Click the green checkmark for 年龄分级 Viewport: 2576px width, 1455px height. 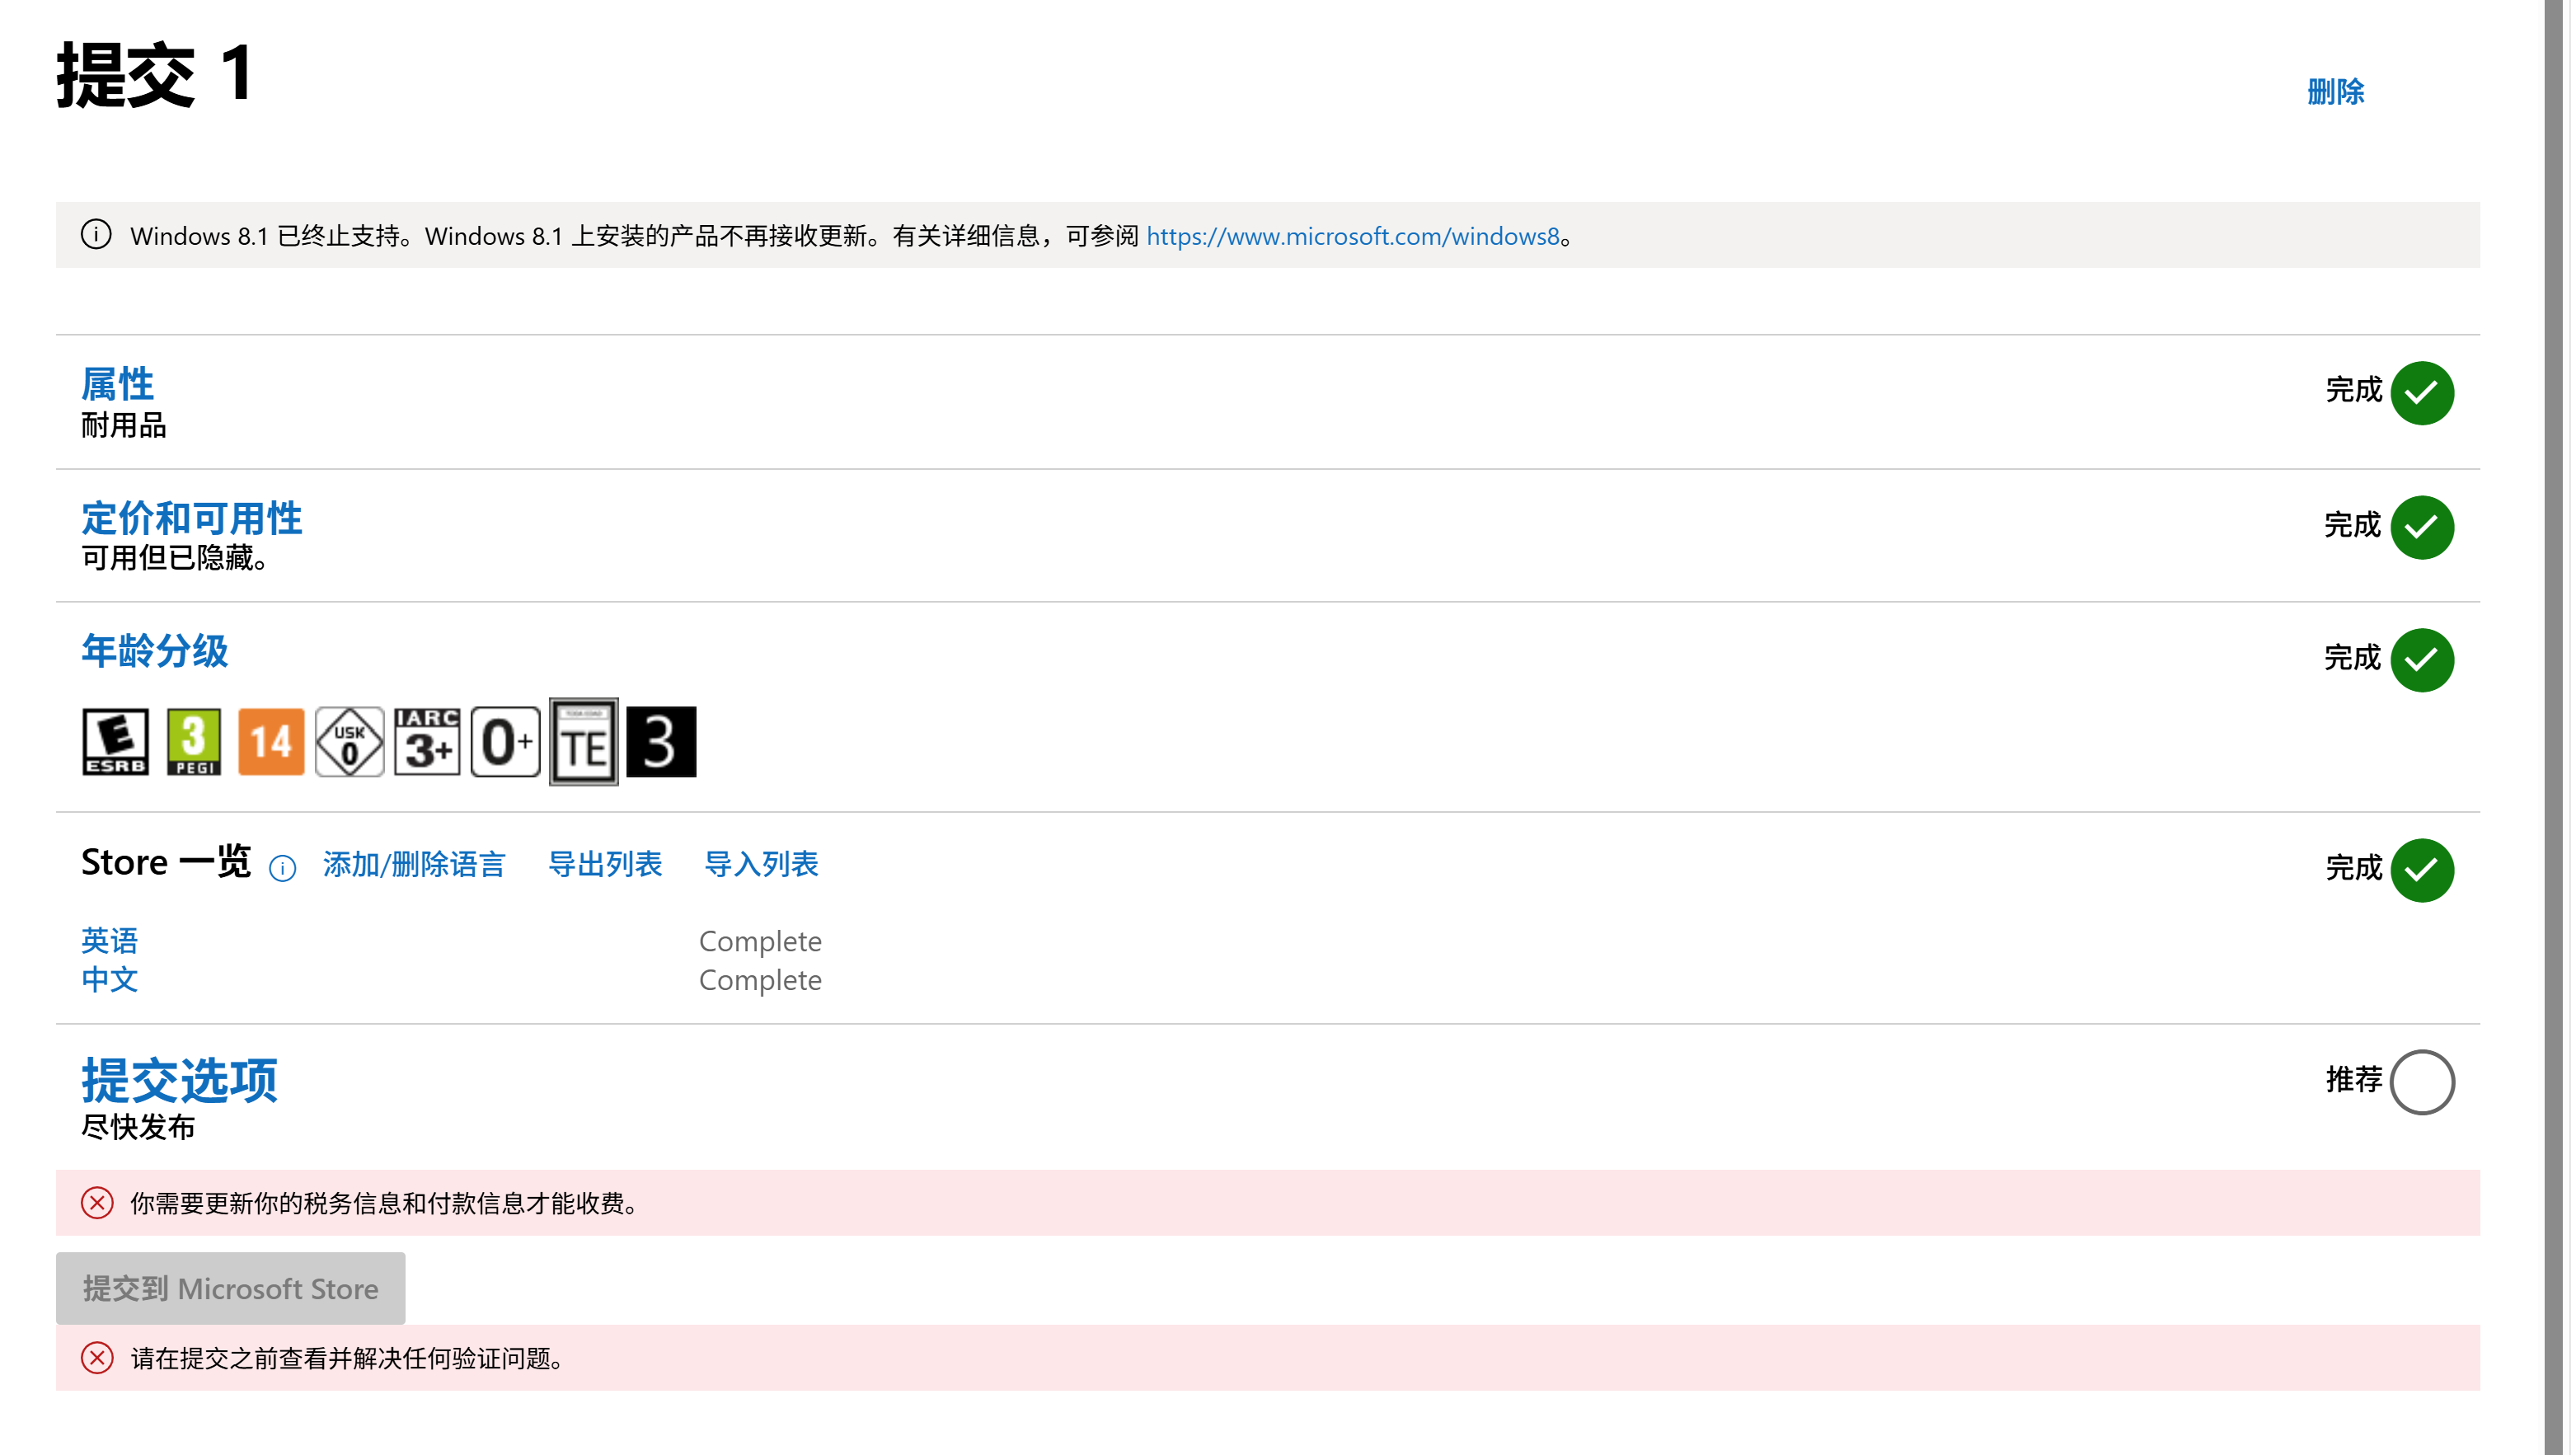(2422, 660)
